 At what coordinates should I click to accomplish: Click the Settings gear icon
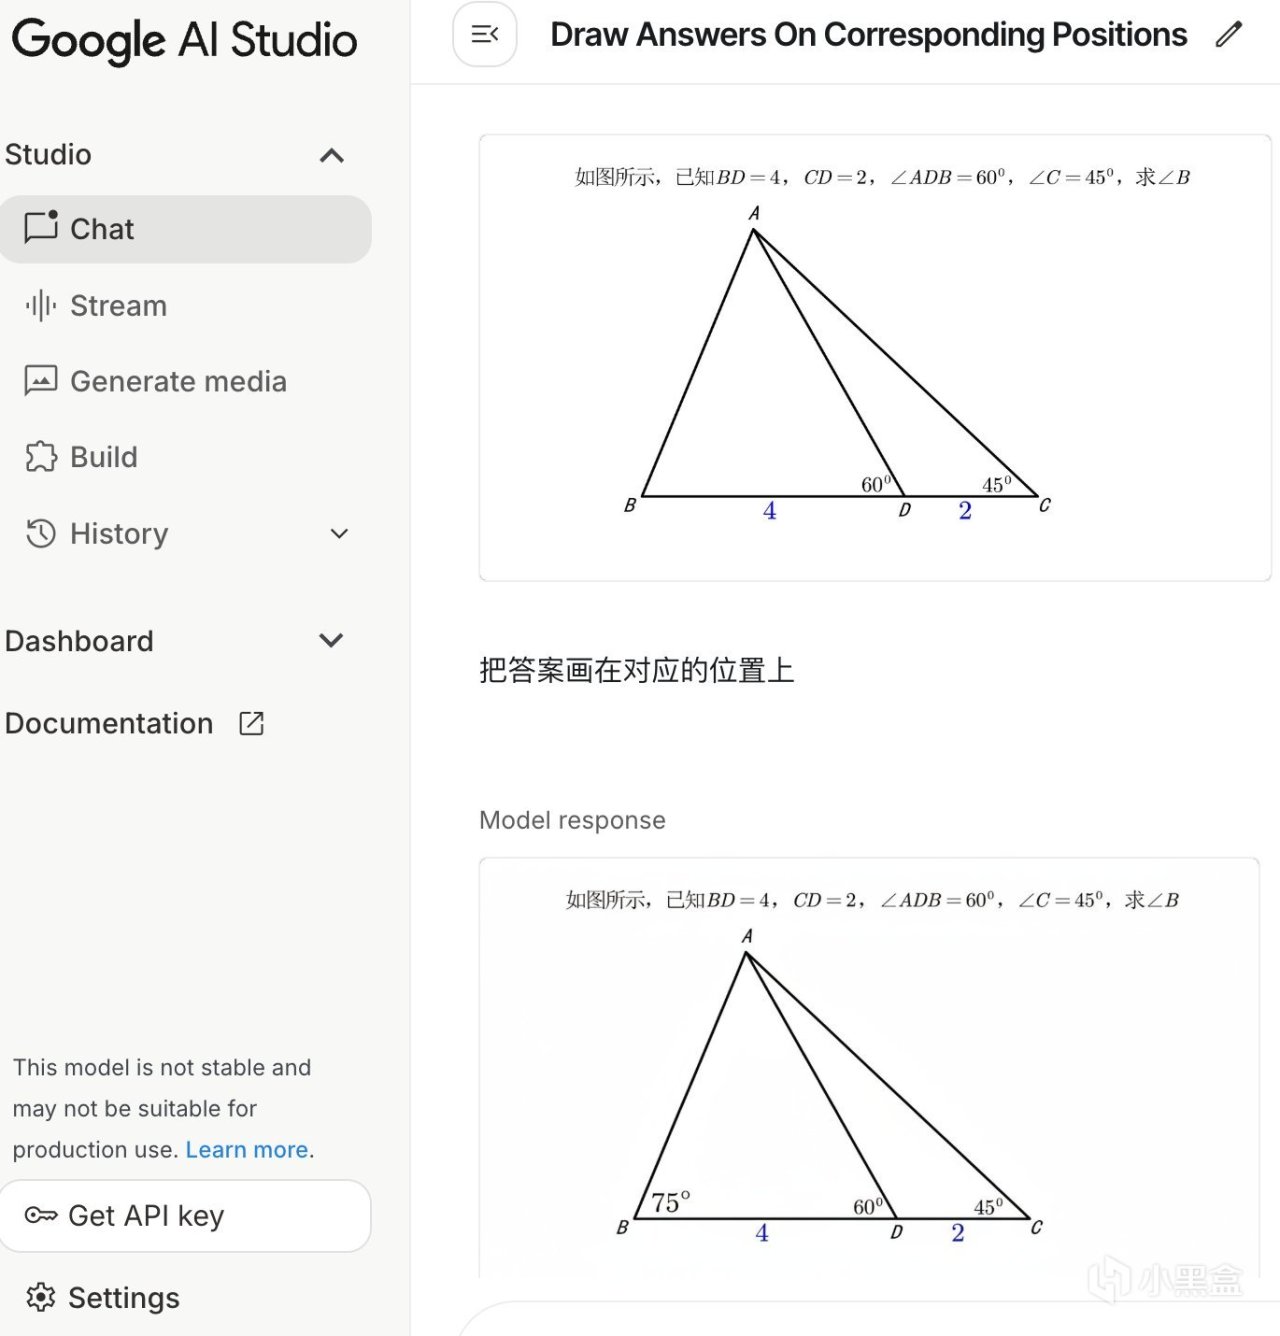41,1297
